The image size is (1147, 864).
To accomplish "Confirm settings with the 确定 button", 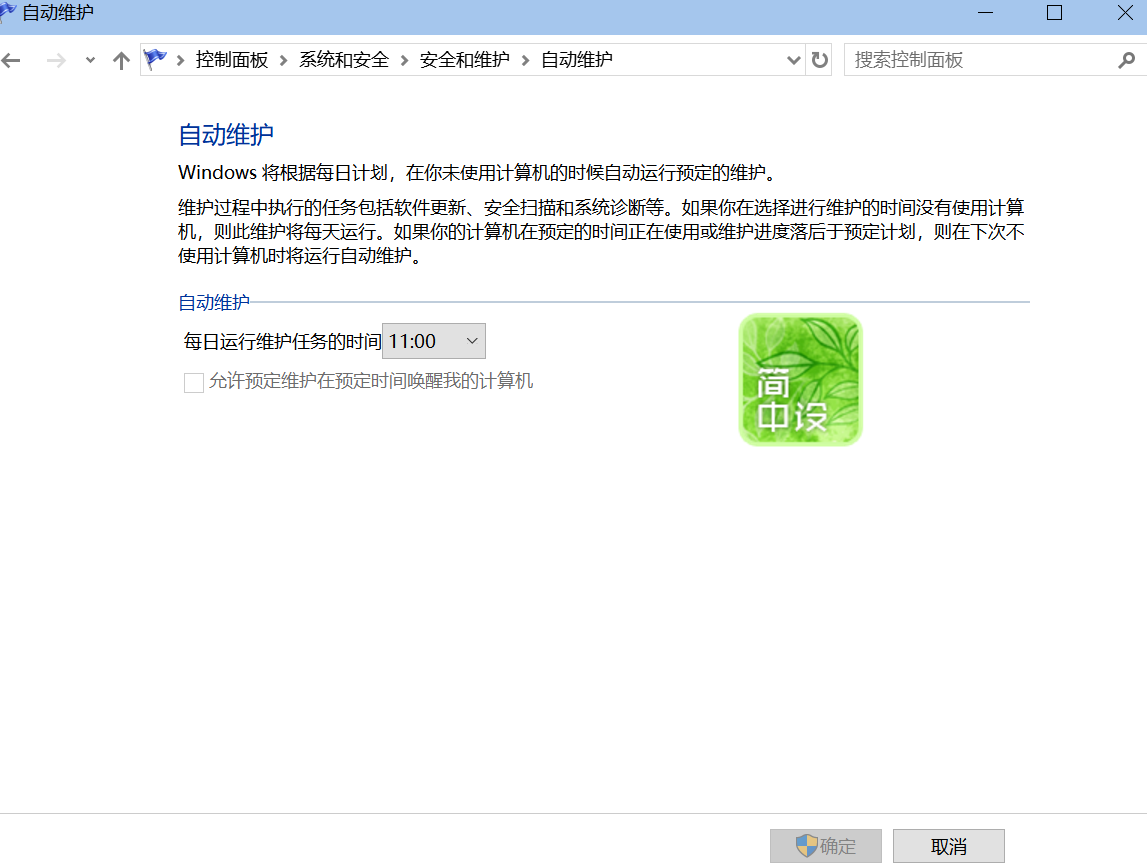I will coord(826,846).
